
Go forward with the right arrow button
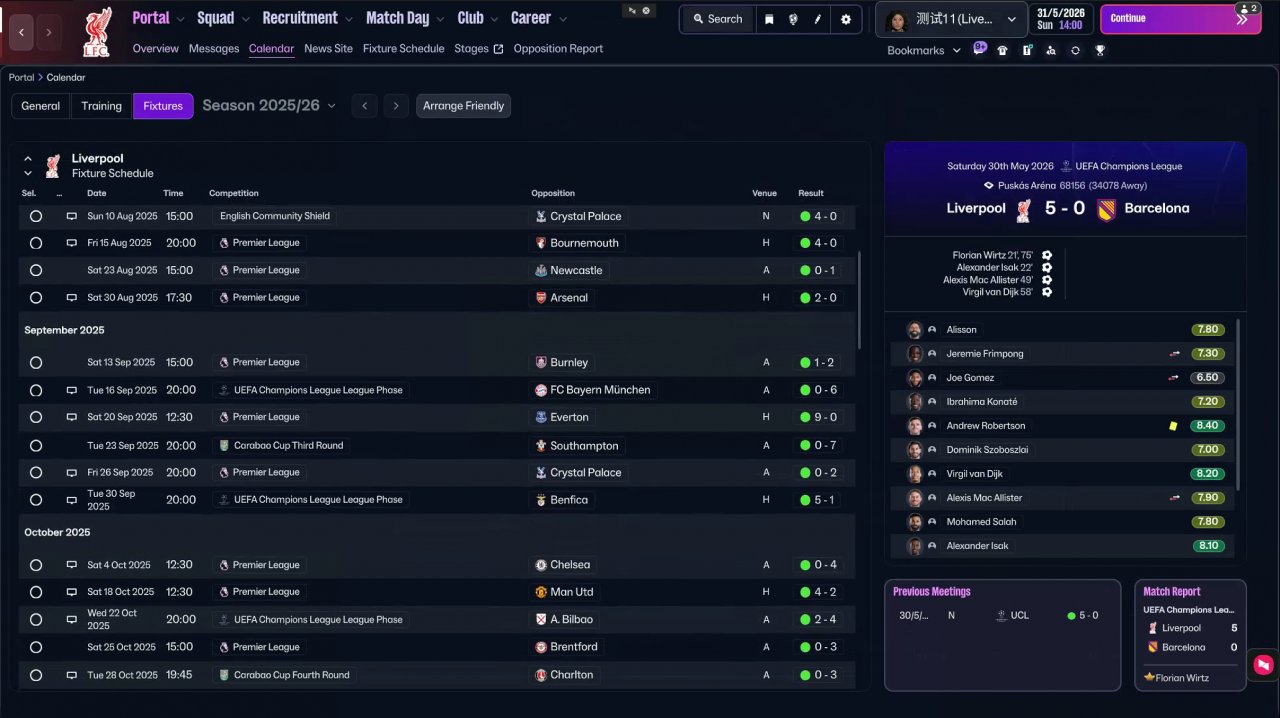click(x=49, y=32)
